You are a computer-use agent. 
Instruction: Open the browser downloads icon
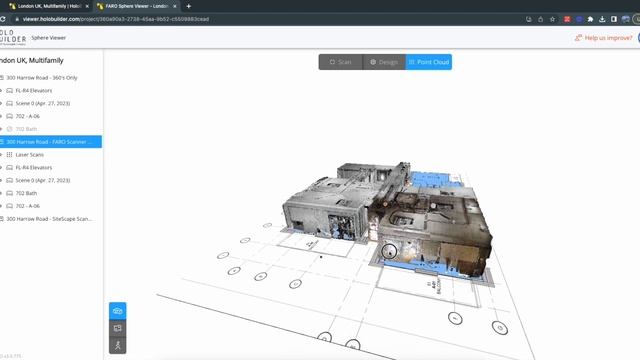click(x=602, y=19)
